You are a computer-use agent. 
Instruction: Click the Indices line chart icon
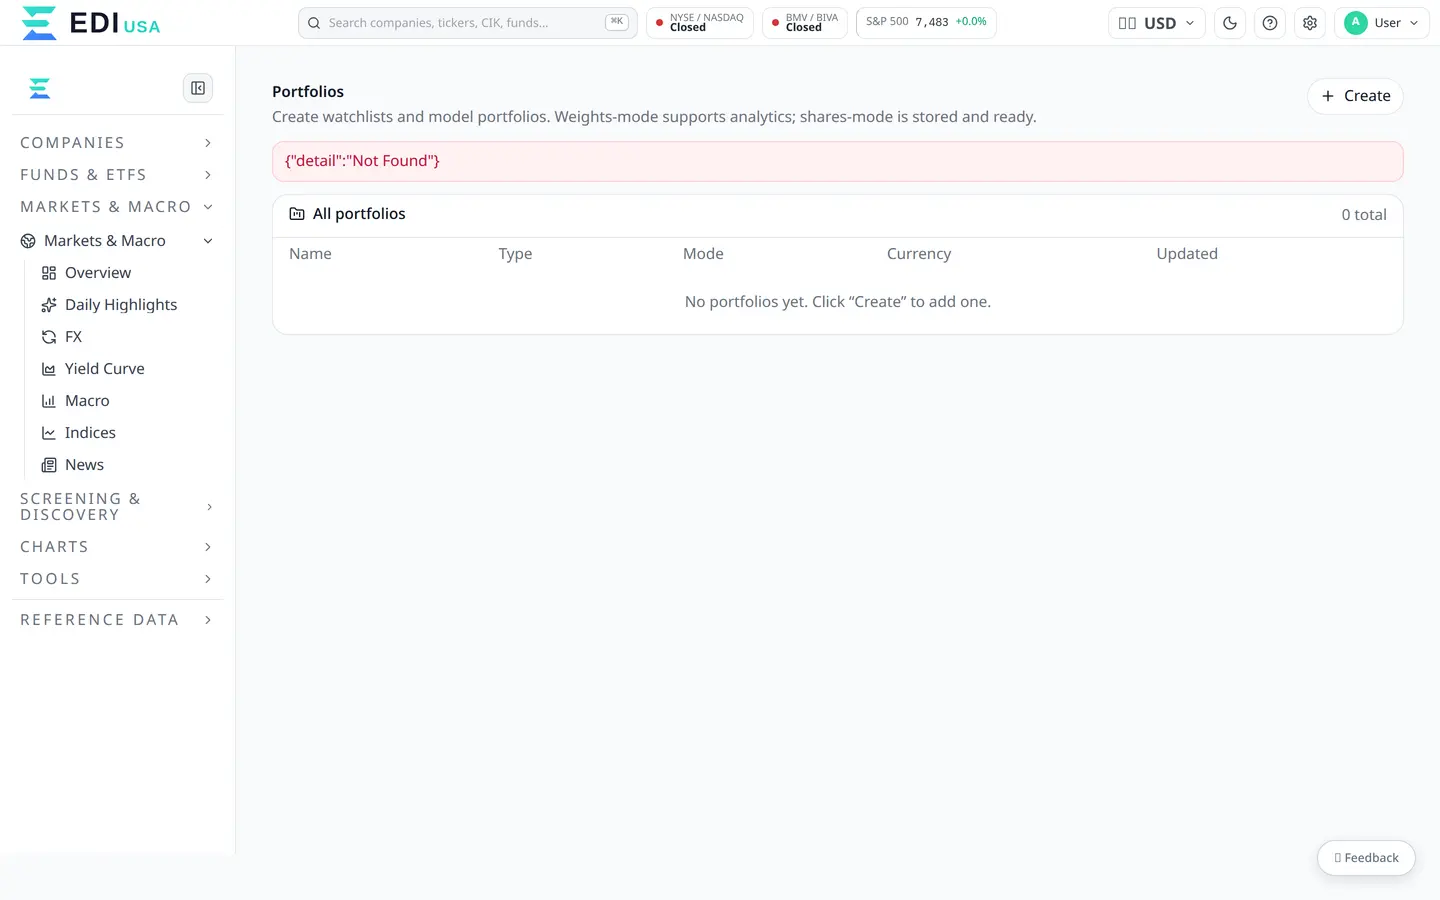[48, 433]
